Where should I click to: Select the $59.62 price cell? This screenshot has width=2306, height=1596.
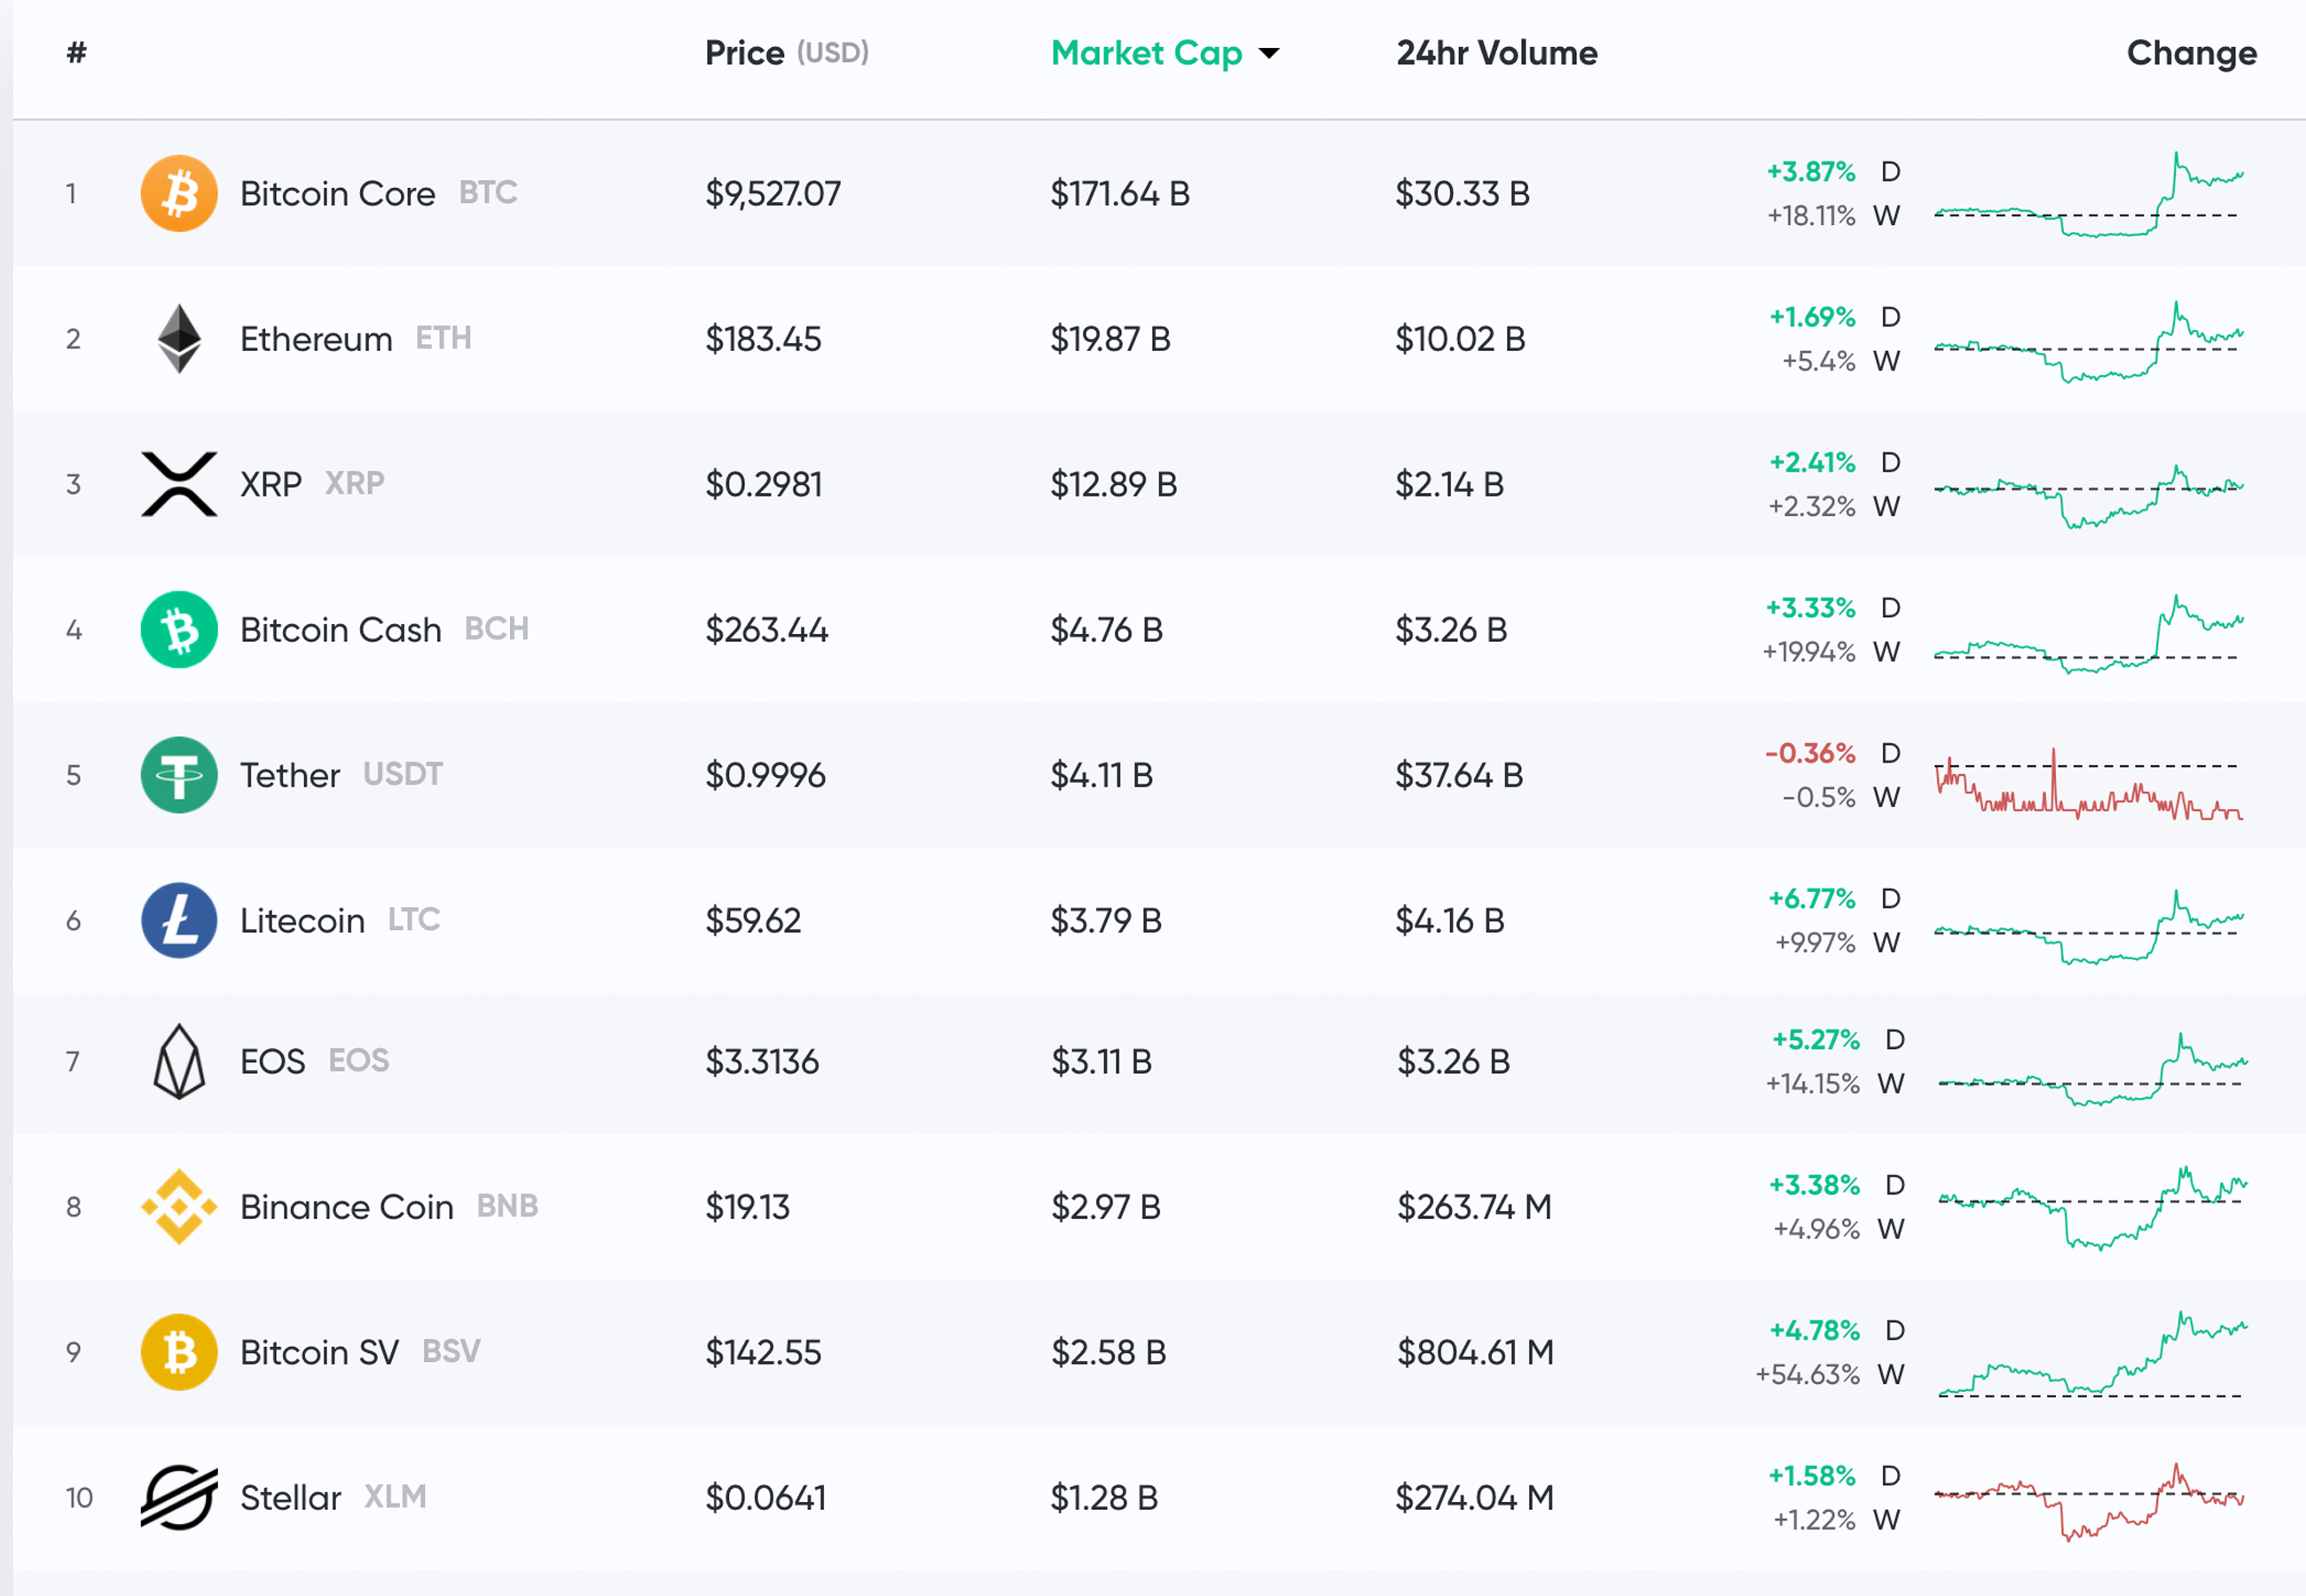tap(753, 920)
